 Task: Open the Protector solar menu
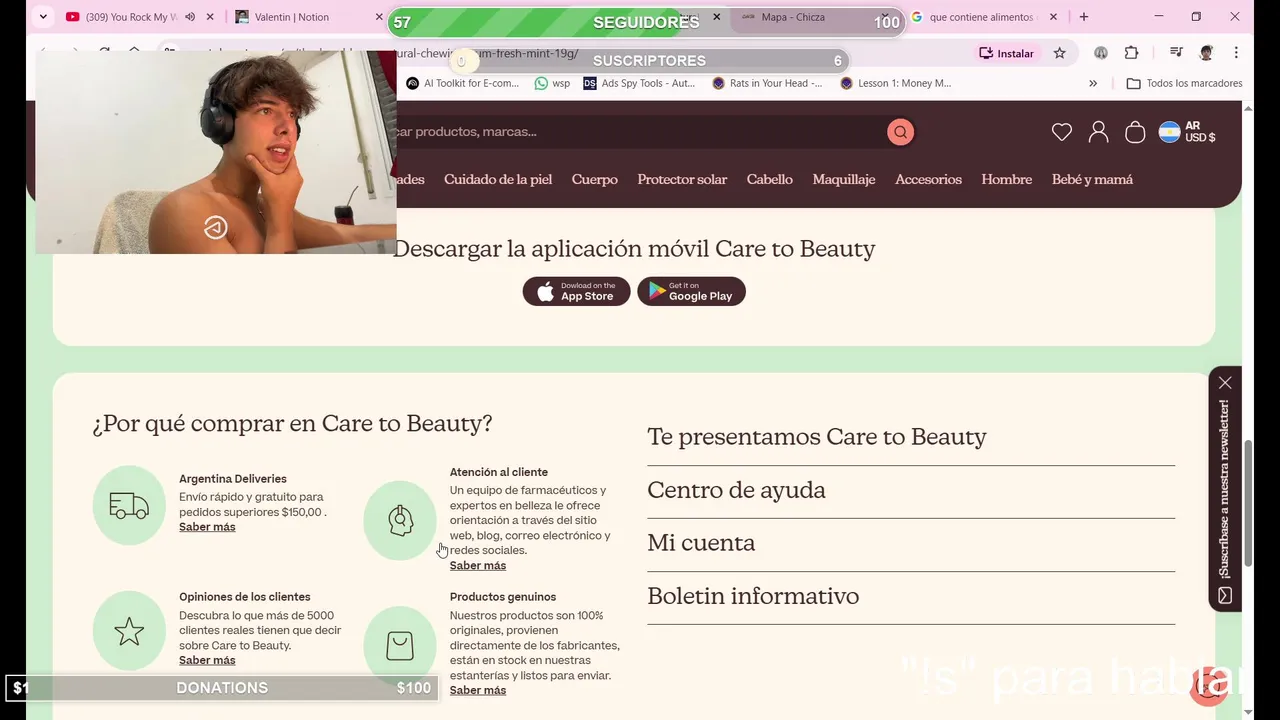click(682, 179)
